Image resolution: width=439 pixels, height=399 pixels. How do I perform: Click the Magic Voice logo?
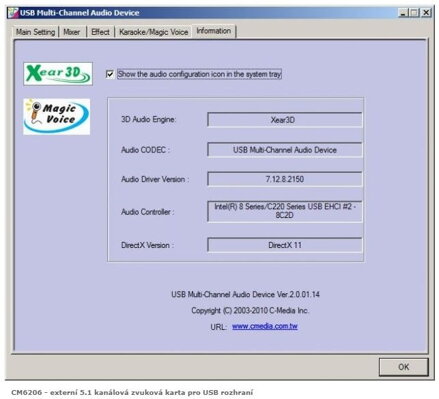(x=57, y=117)
